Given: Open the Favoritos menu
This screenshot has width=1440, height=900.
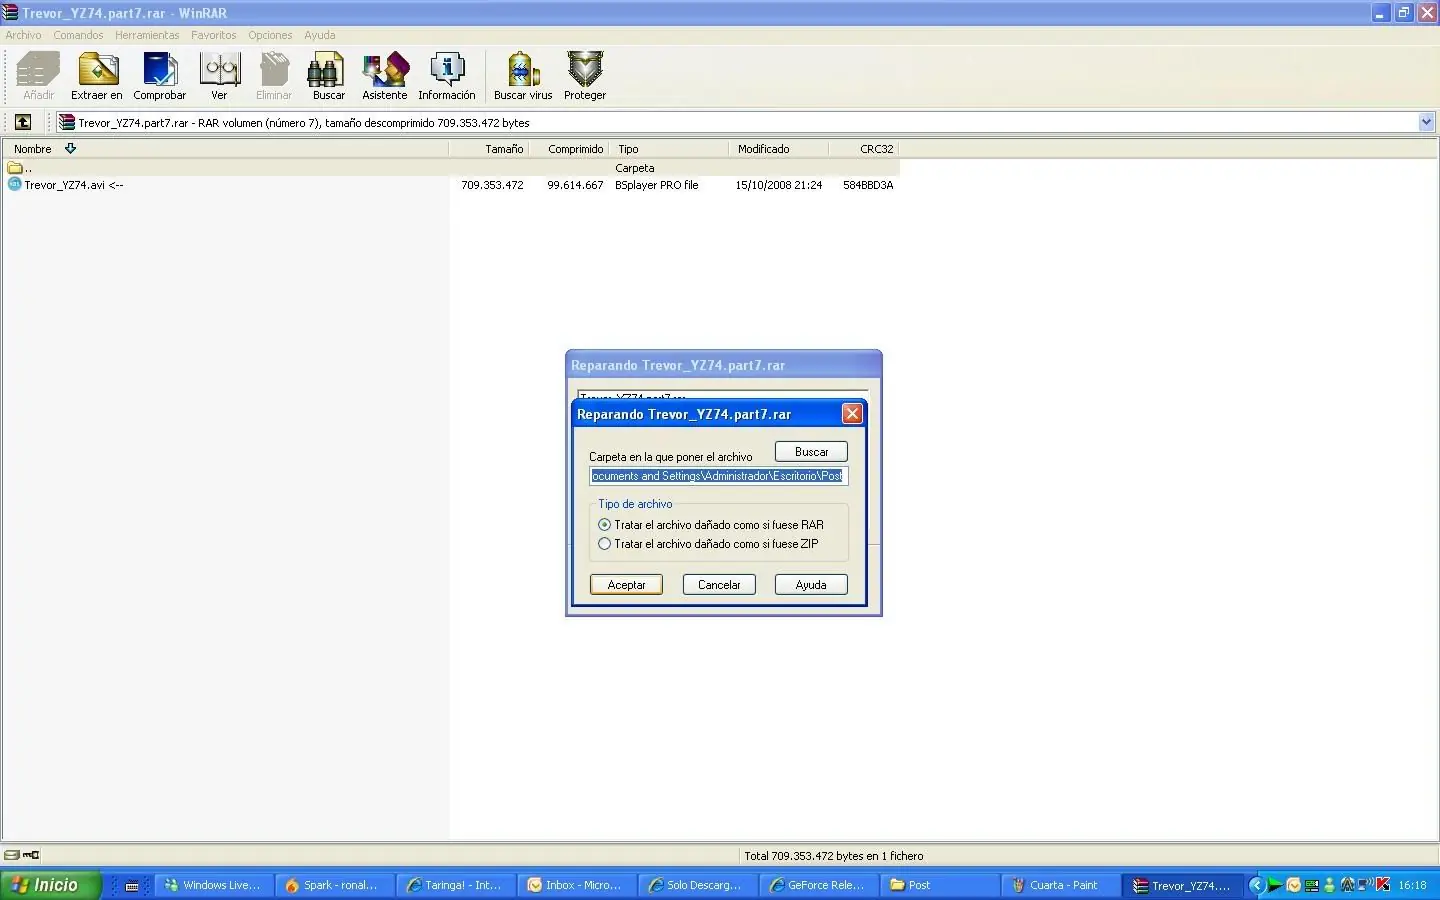Looking at the screenshot, I should coord(214,35).
